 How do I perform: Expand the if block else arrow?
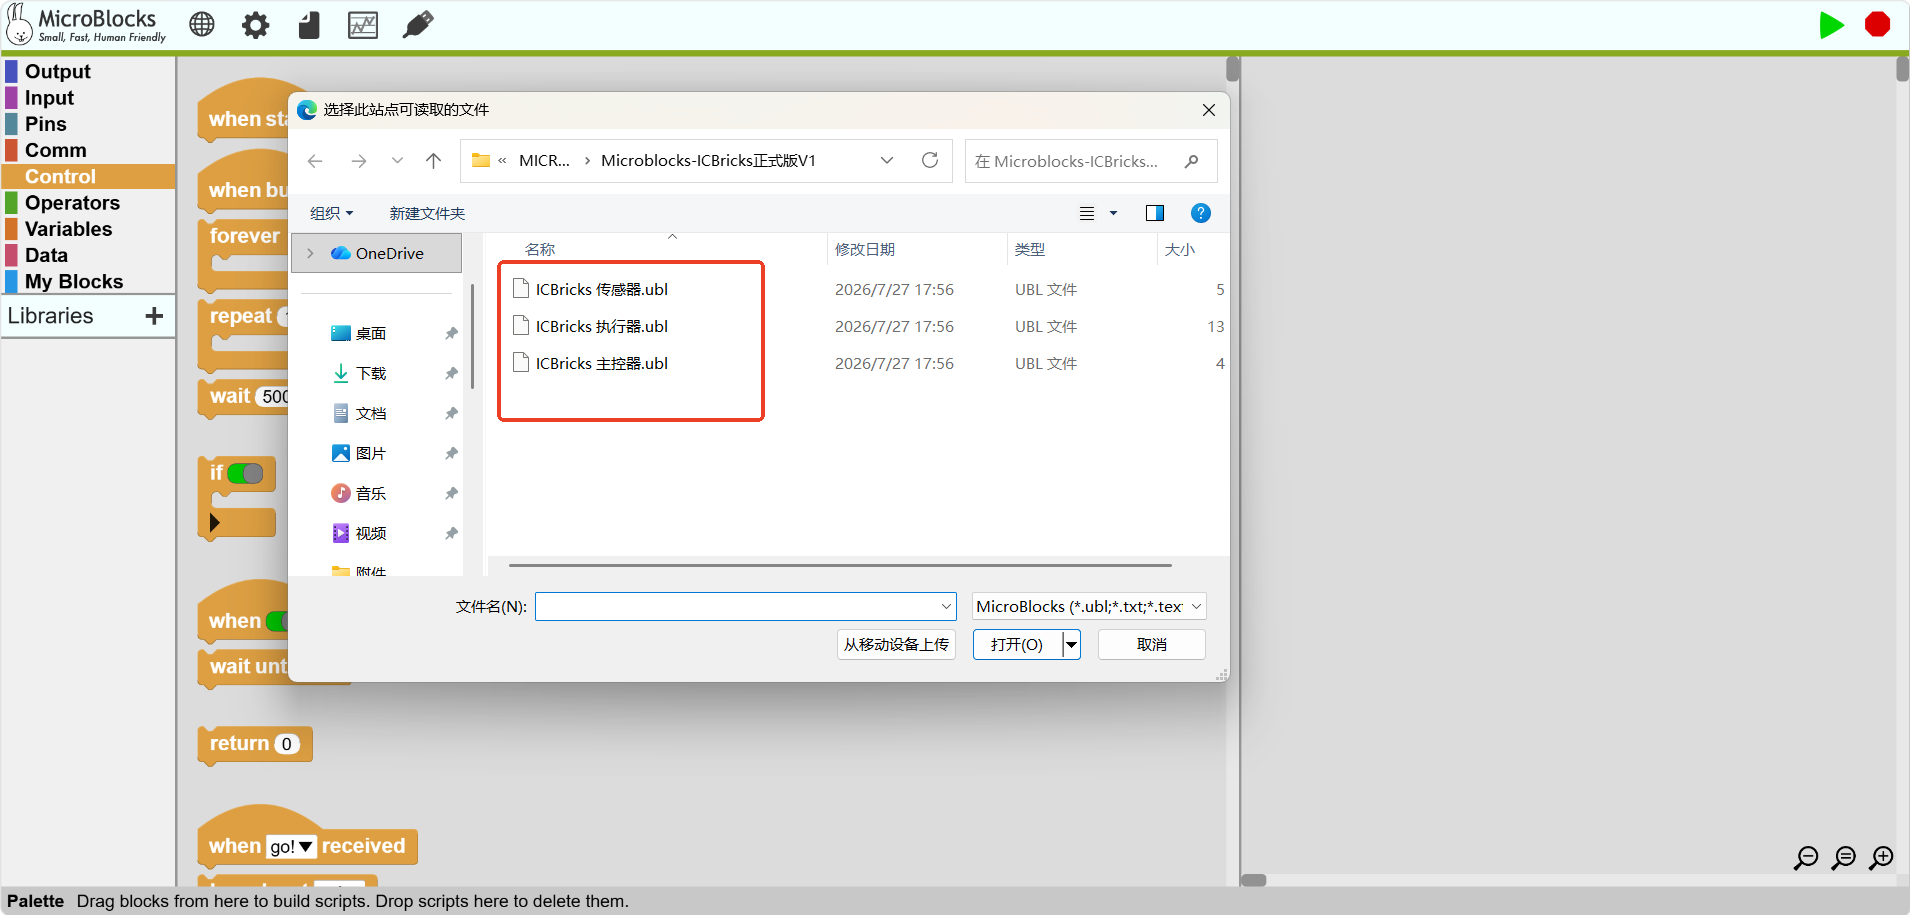pos(214,522)
